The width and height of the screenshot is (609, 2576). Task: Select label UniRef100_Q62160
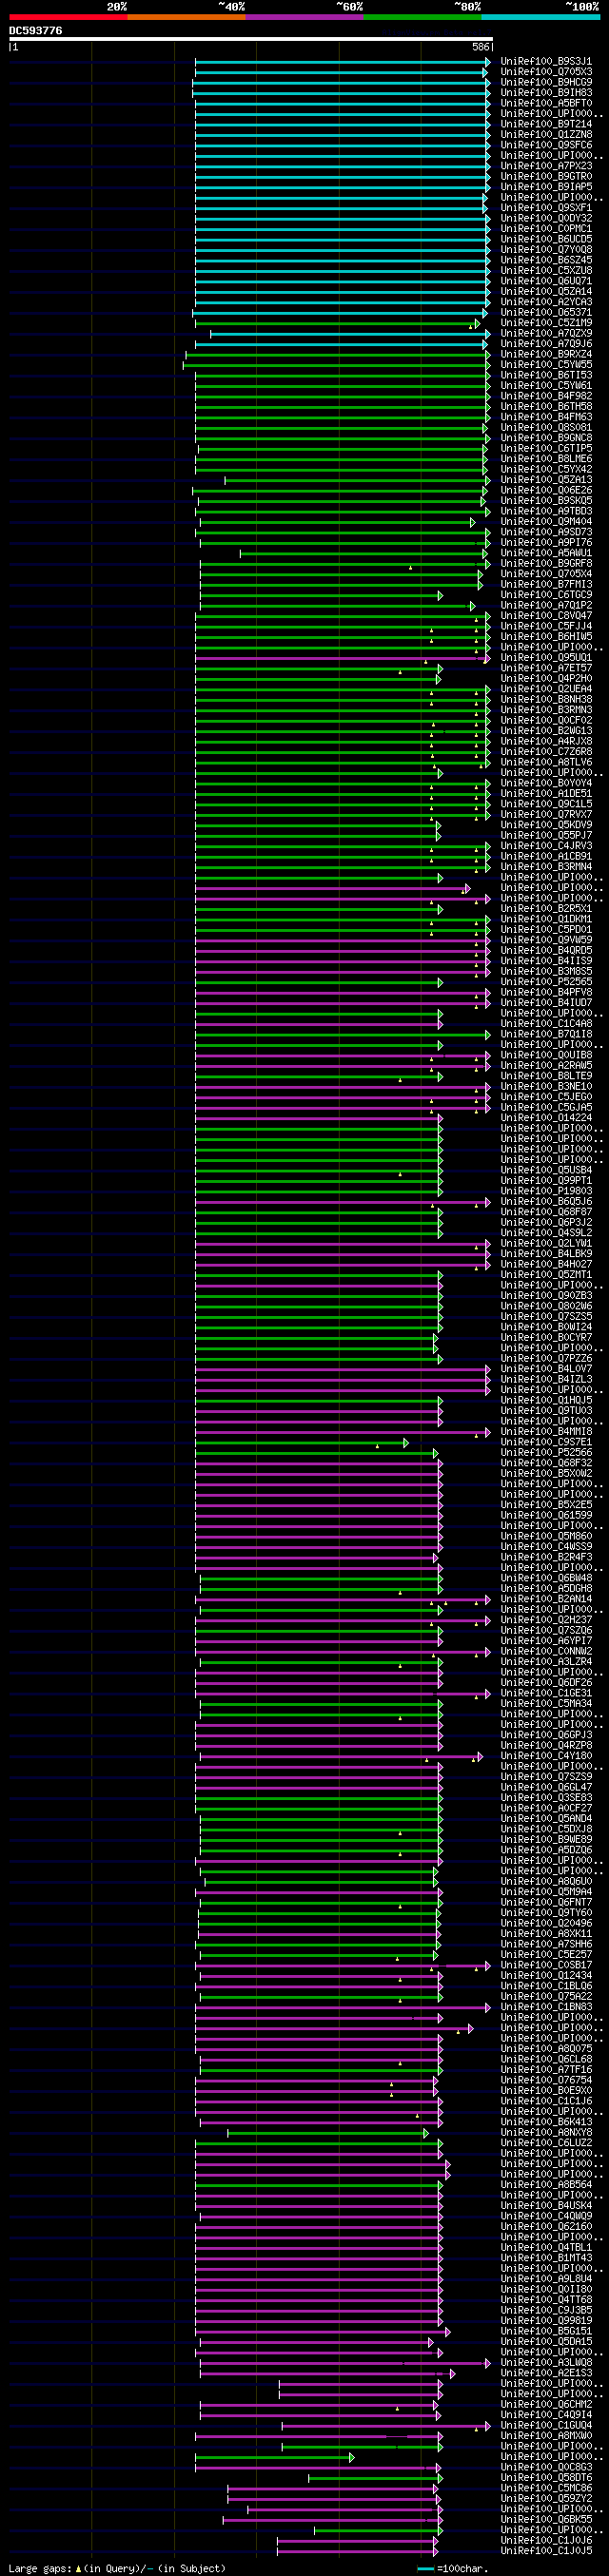tap(546, 2226)
